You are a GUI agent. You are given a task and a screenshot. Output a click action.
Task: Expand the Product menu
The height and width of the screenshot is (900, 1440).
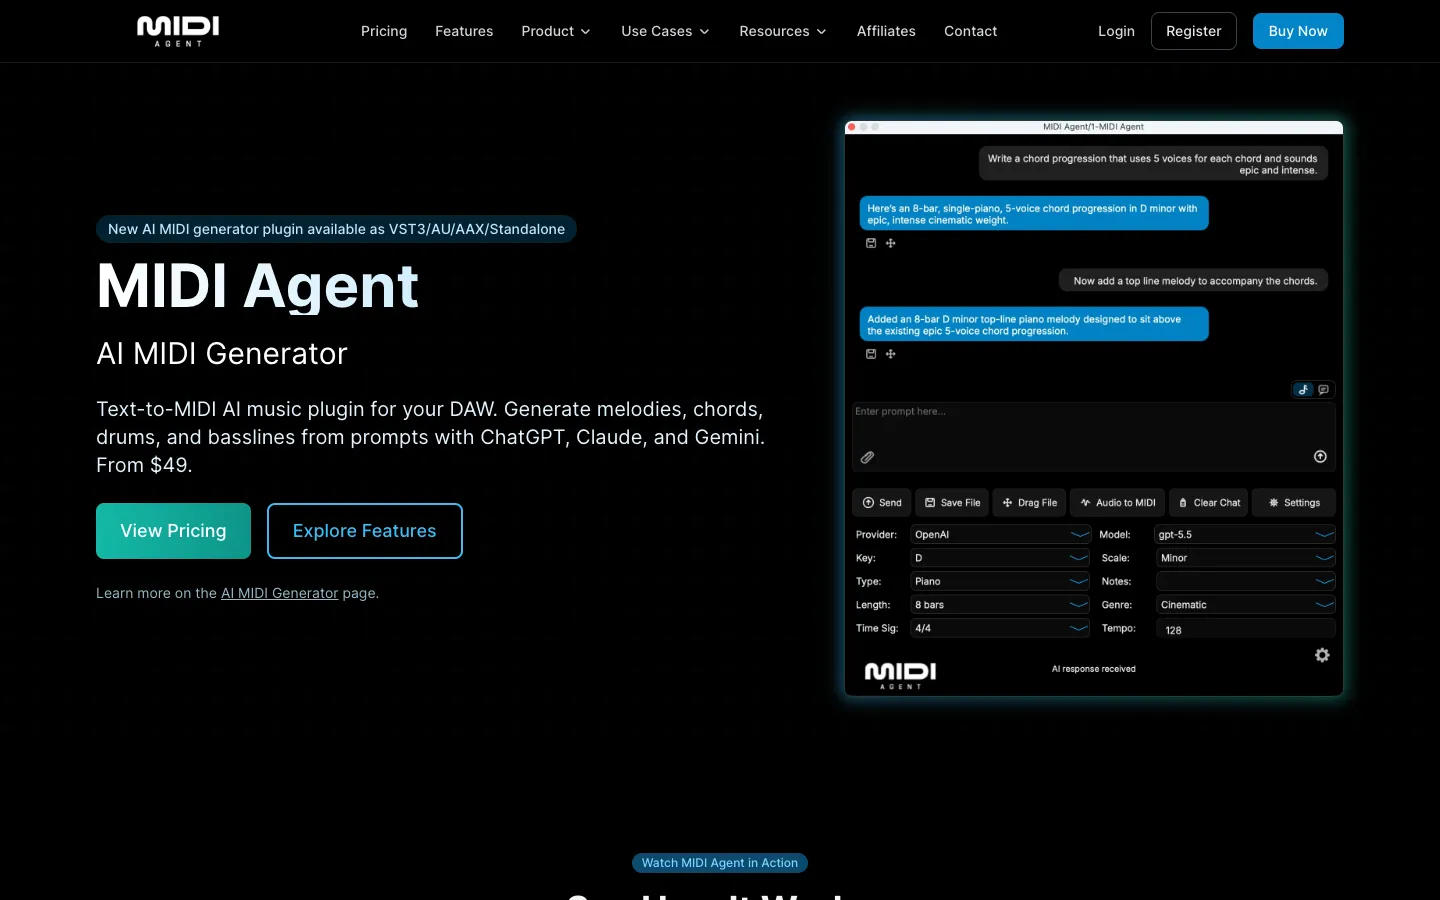pos(556,31)
